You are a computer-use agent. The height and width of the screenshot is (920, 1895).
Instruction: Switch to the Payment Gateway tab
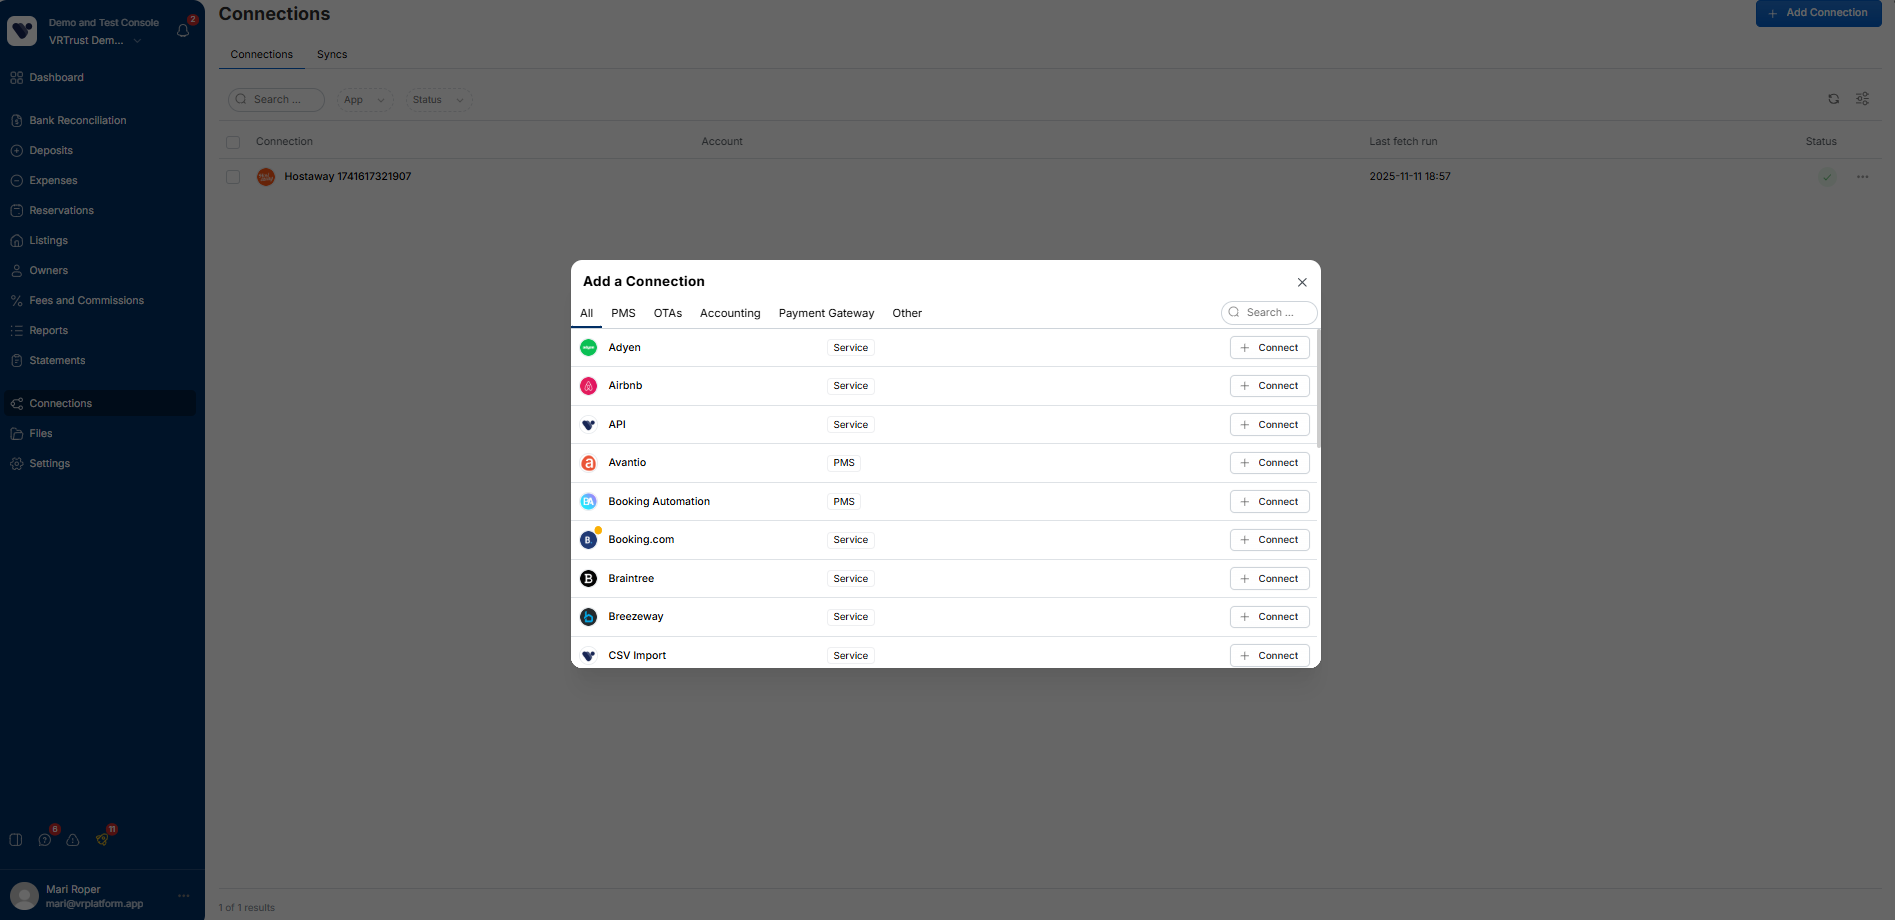click(826, 313)
